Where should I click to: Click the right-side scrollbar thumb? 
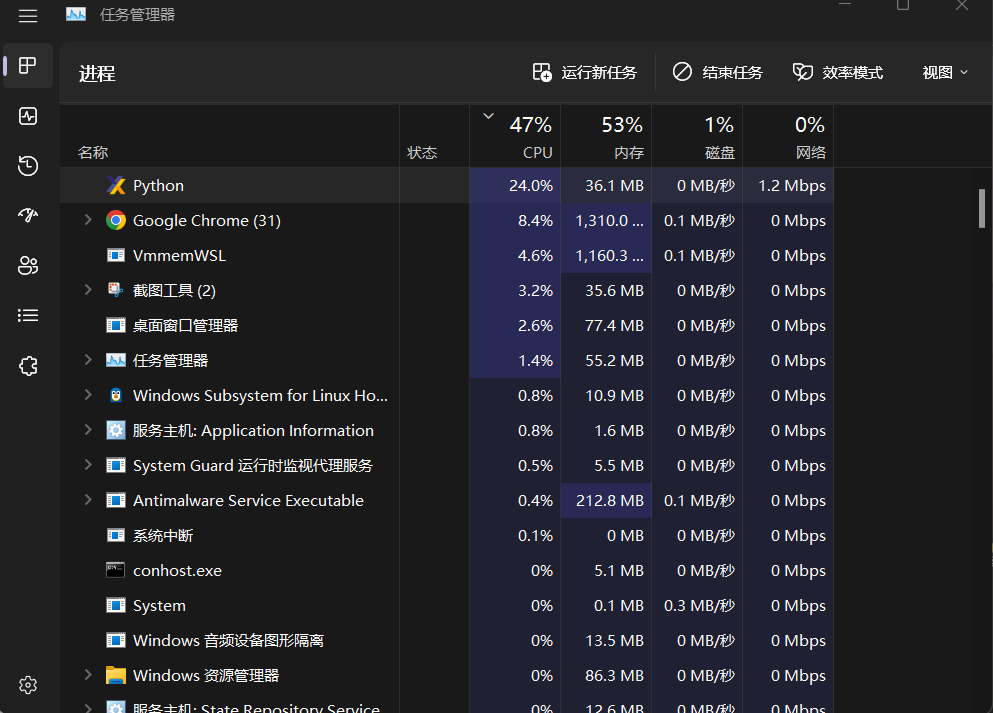982,210
